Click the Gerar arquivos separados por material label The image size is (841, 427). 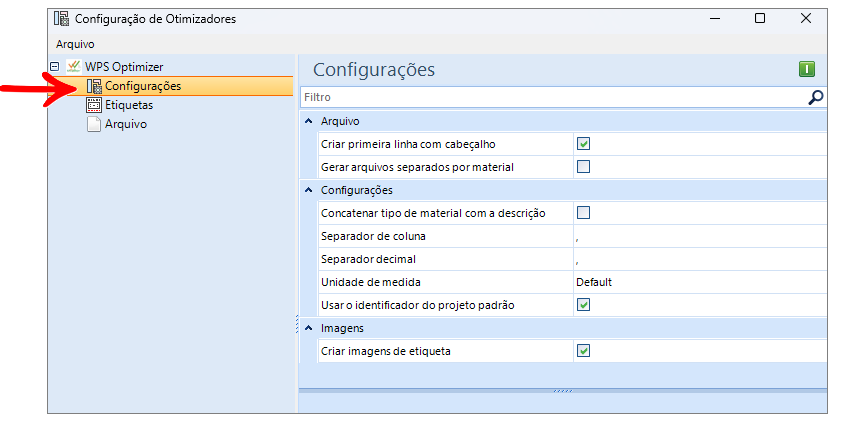(417, 167)
